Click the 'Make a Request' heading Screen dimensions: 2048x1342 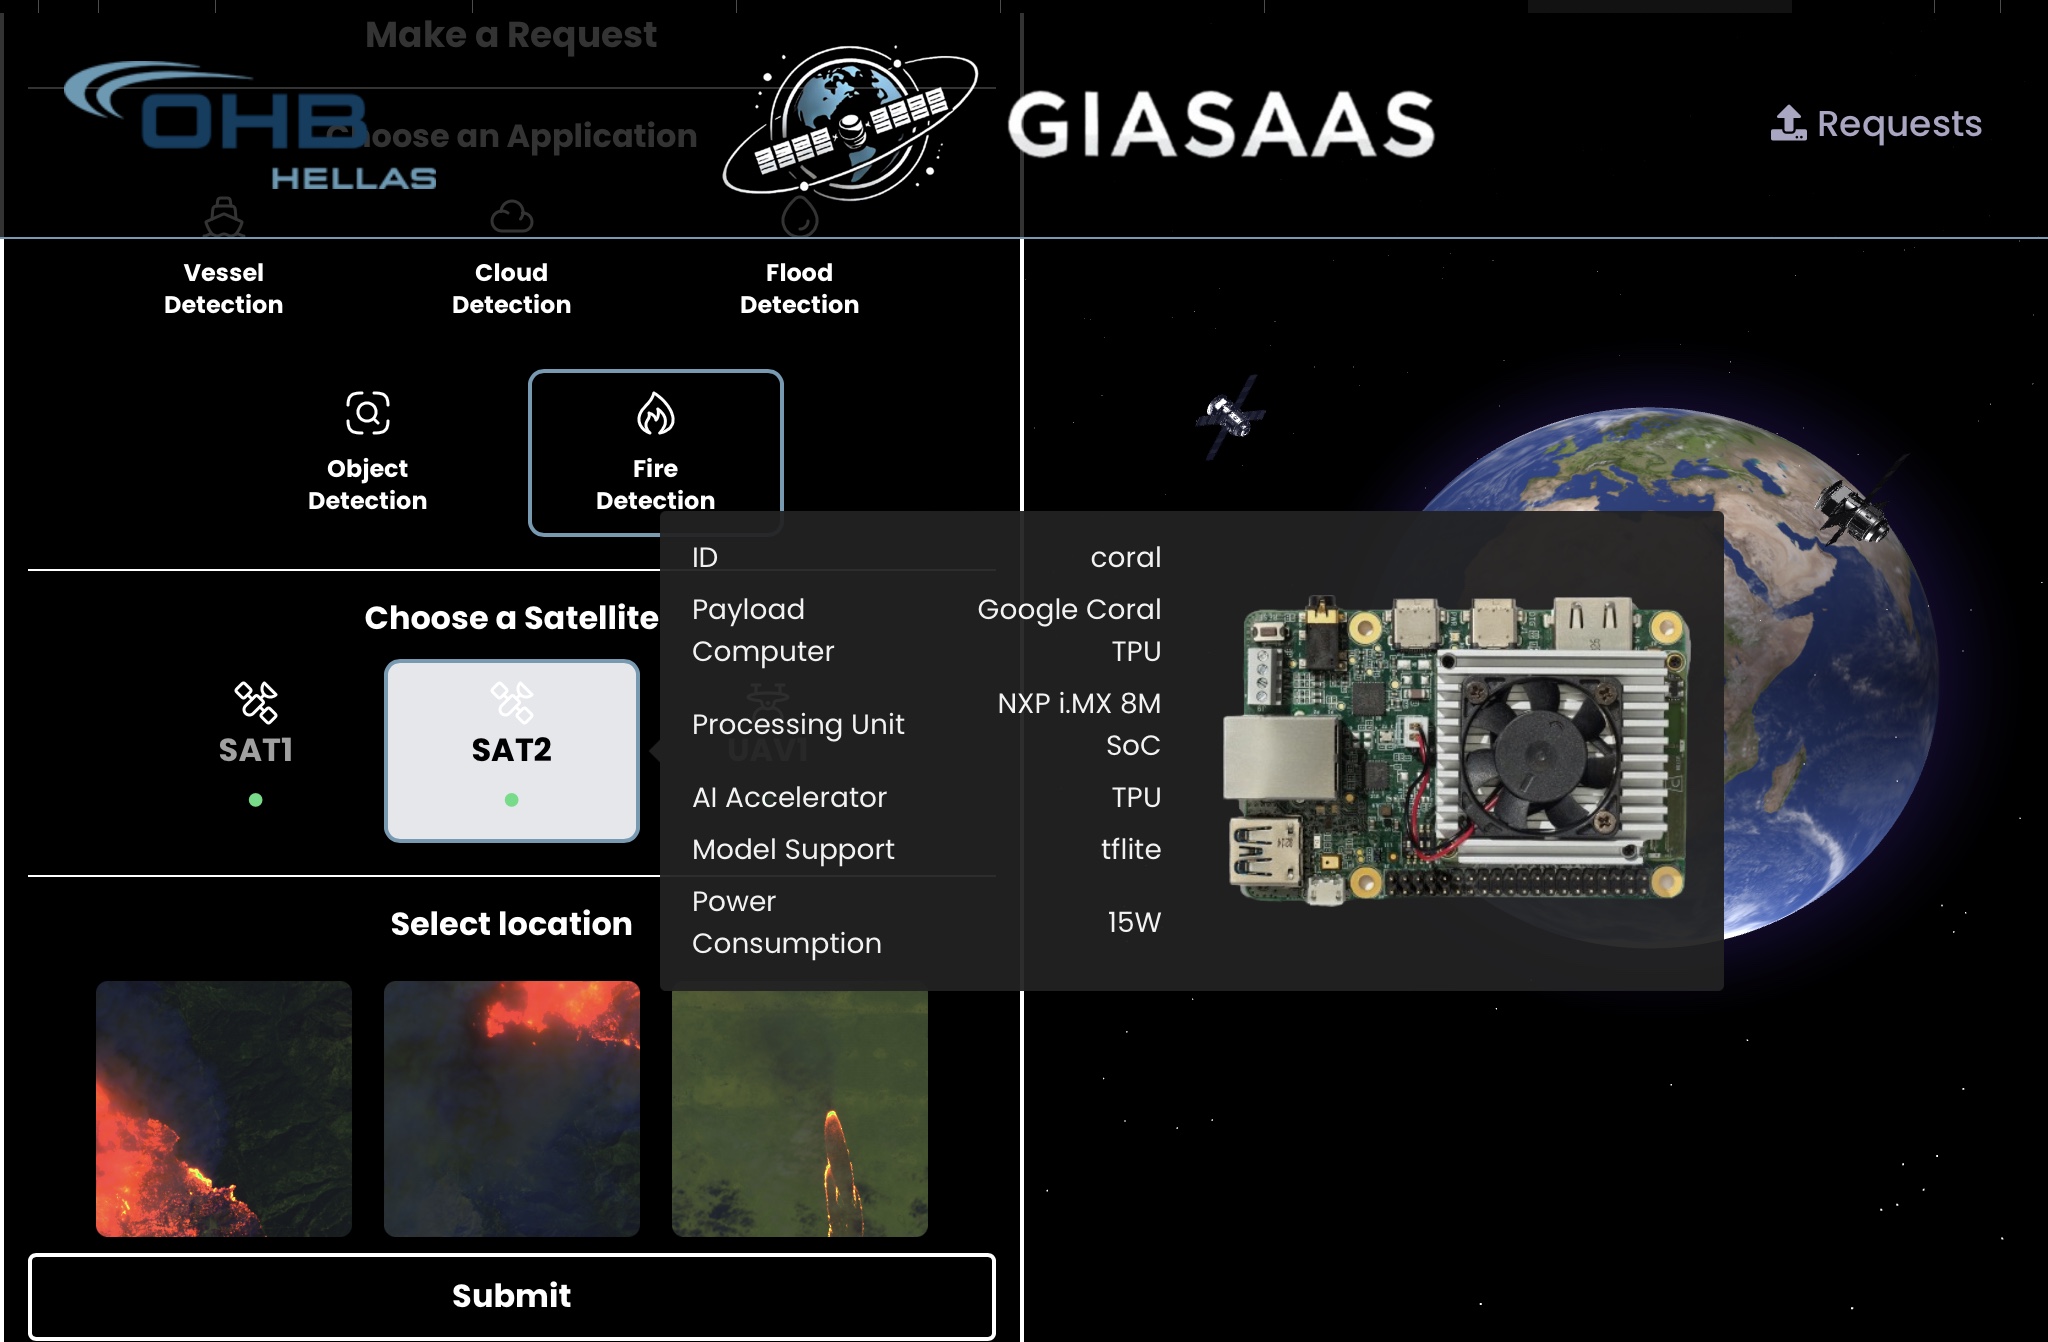(511, 35)
